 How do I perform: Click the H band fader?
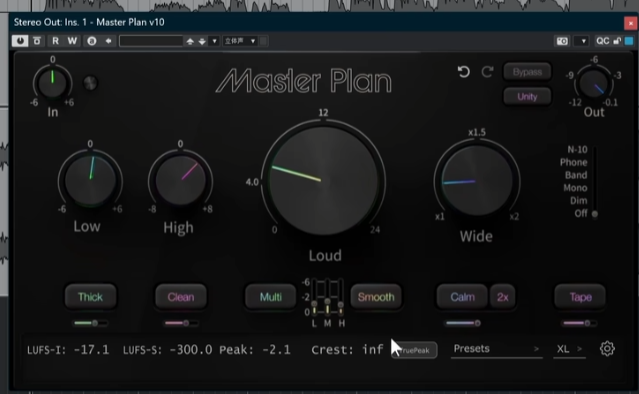coord(341,297)
